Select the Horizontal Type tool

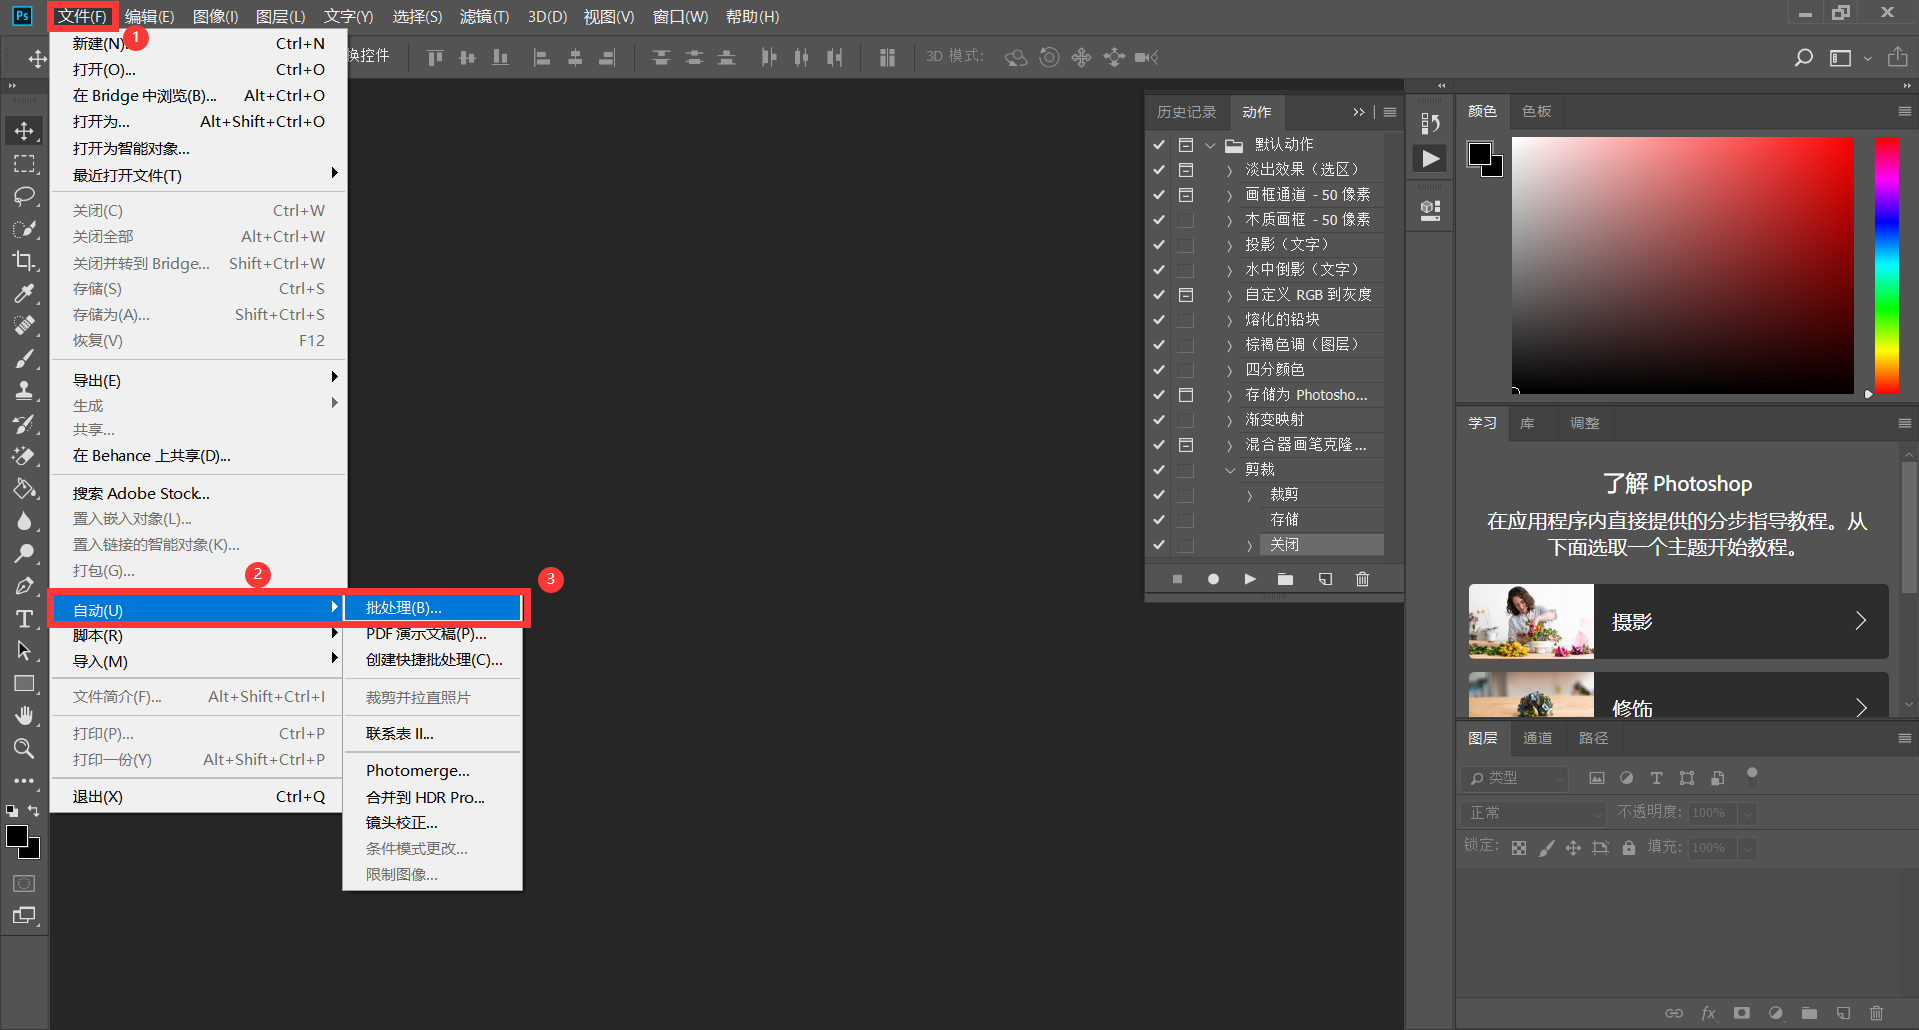point(24,619)
